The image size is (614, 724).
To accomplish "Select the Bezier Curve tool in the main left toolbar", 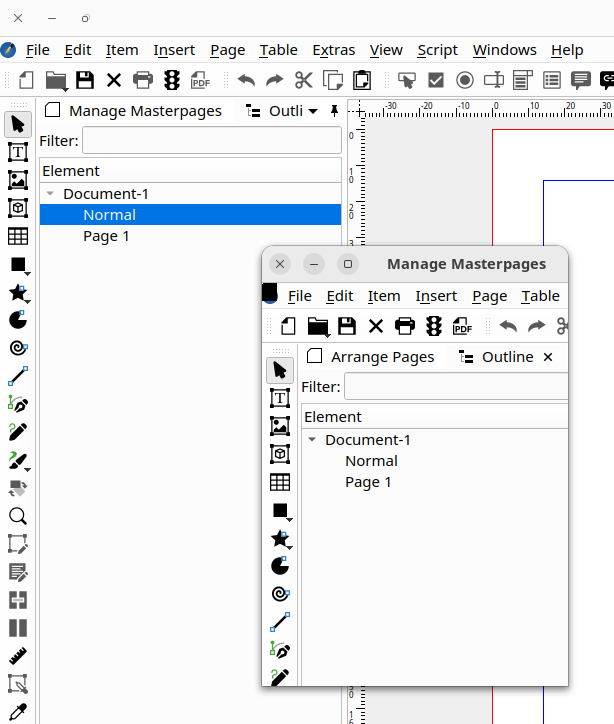I will coord(17,404).
